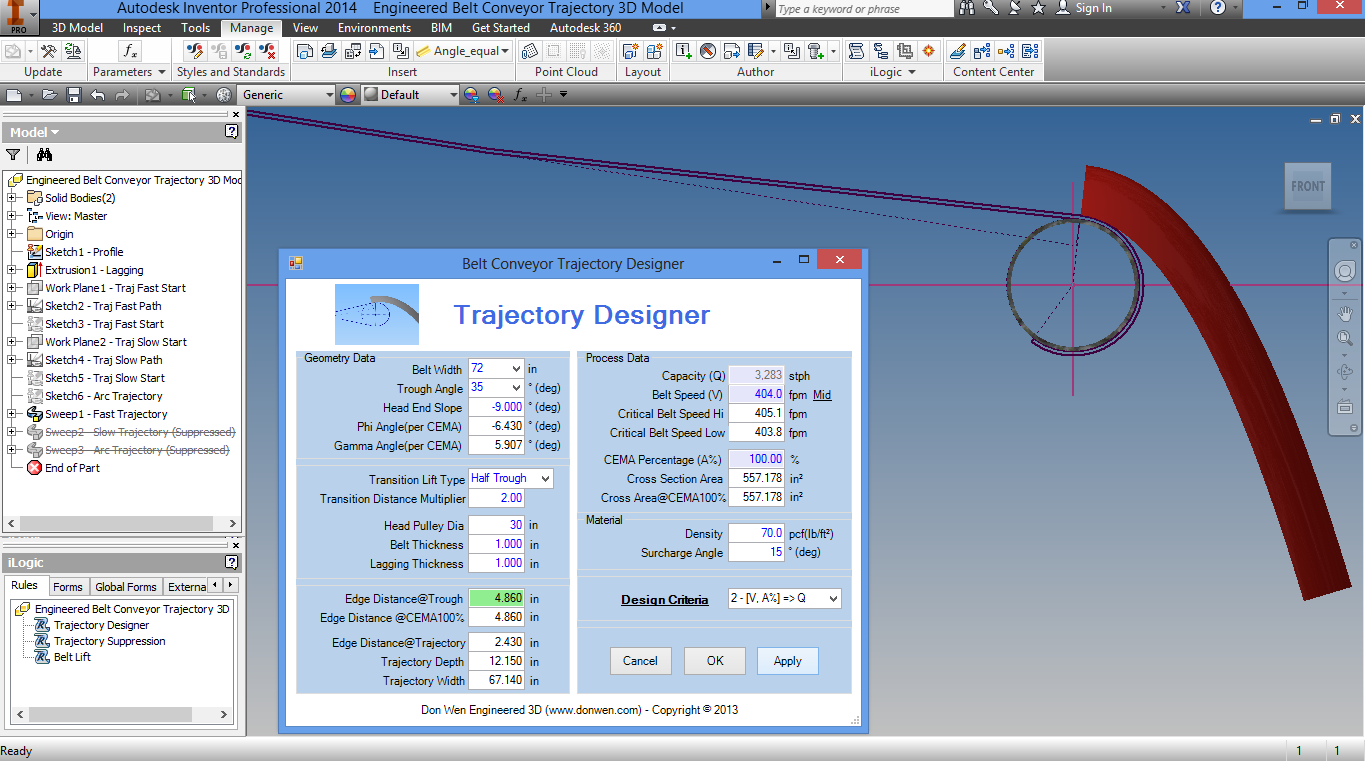Click the Save diskette icon in quick access
1365x761 pixels.
pos(73,95)
